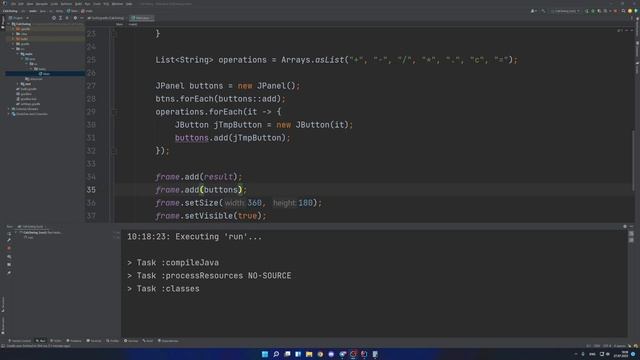
Task: Toggle the Structure side stripe button
Action: point(3,304)
